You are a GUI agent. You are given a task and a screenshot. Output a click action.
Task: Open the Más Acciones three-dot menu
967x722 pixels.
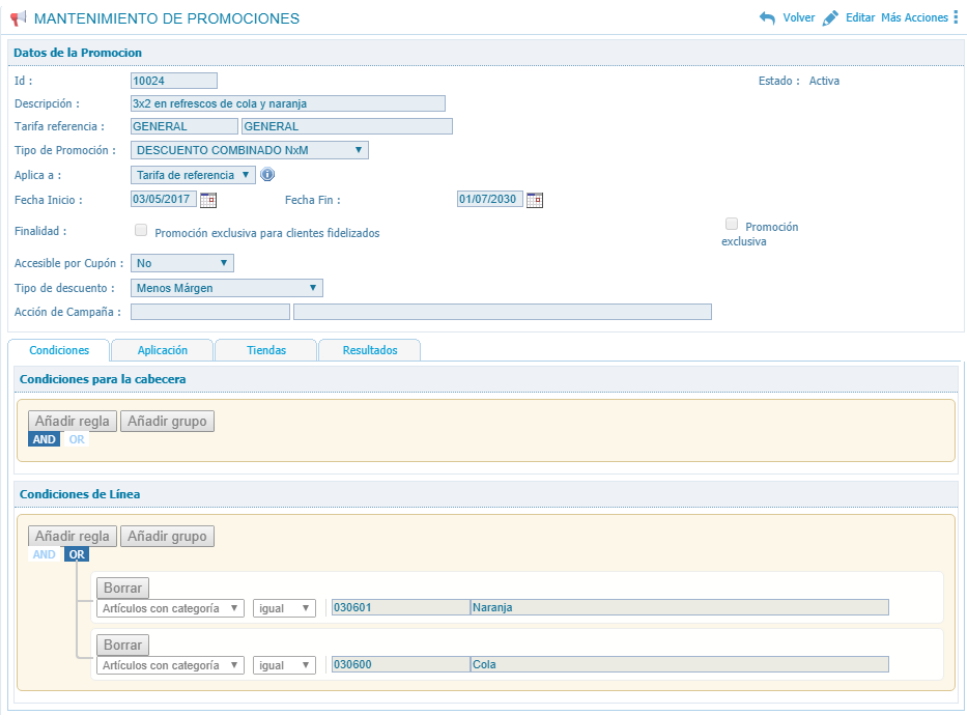point(955,19)
